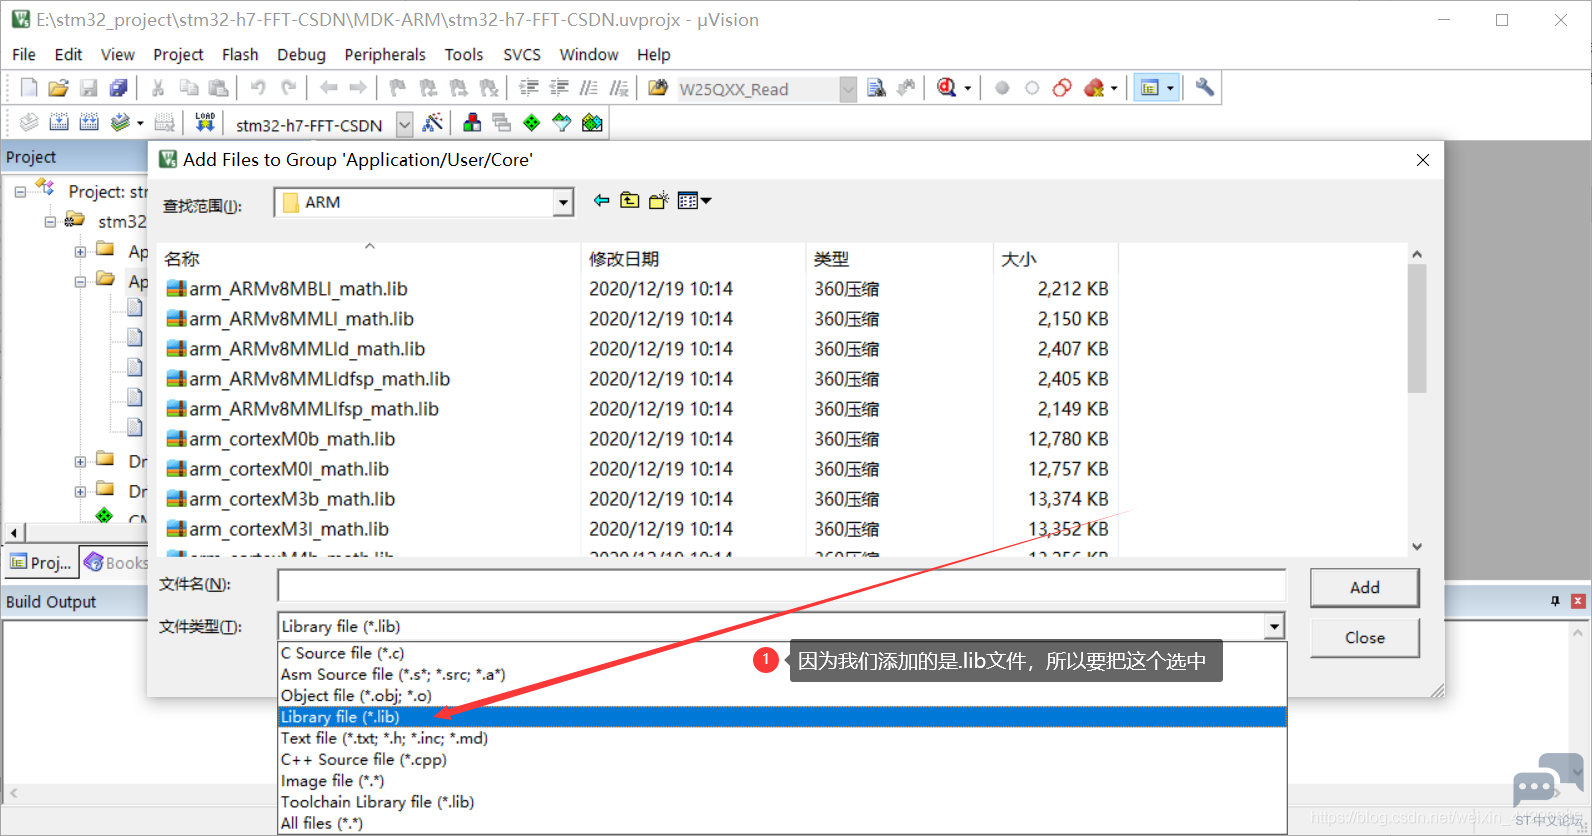The image size is (1592, 836).
Task: Open the Manage Project Items icon
Action: (x=472, y=123)
